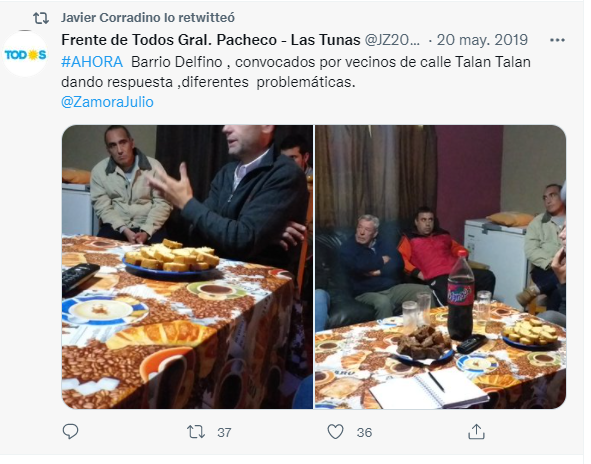
Task: Click the TODOS profile avatar
Action: click(25, 55)
